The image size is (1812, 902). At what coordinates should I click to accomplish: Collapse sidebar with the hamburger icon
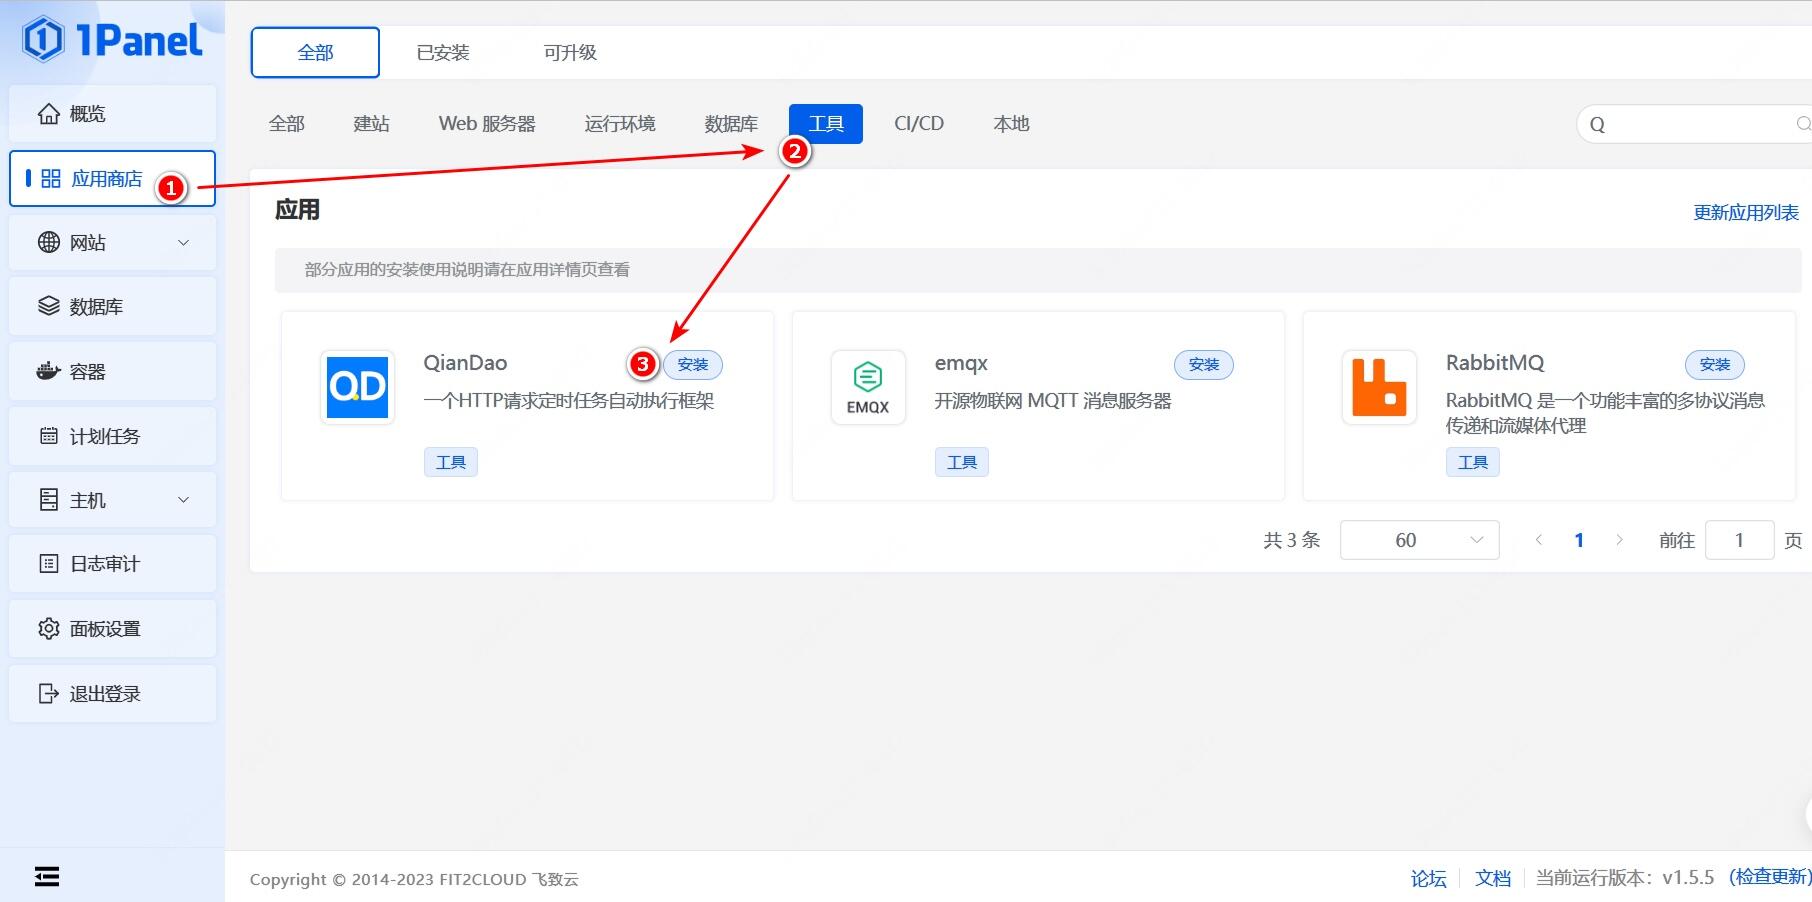click(x=47, y=877)
